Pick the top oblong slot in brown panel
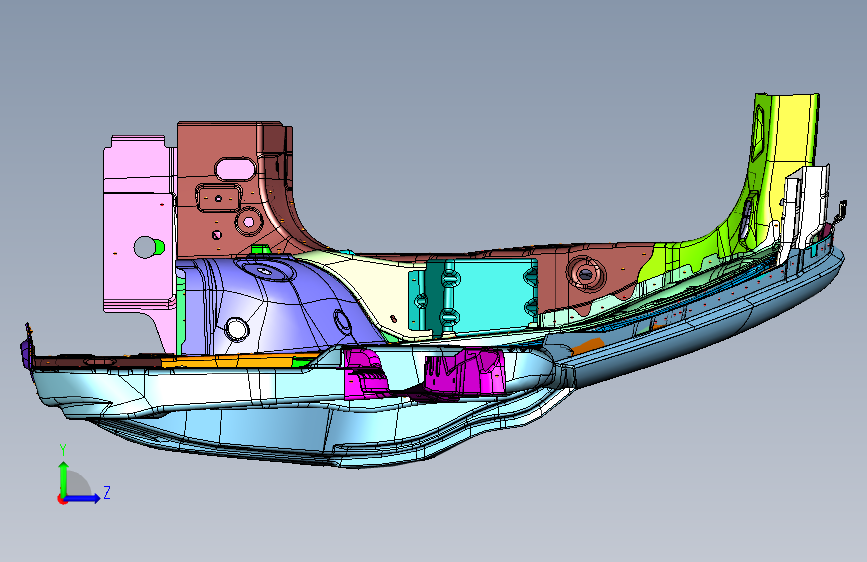The width and height of the screenshot is (867, 562). pyautogui.click(x=236, y=169)
